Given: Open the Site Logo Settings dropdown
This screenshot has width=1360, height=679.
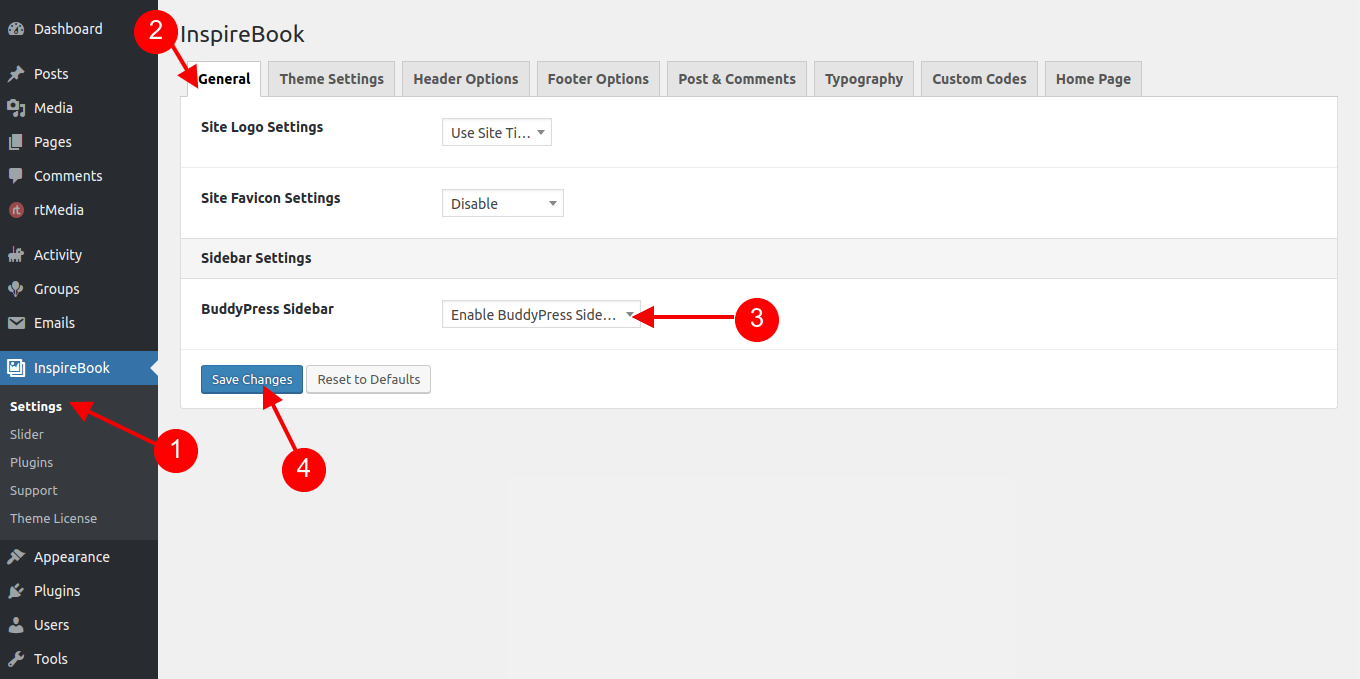Looking at the screenshot, I should tap(497, 133).
